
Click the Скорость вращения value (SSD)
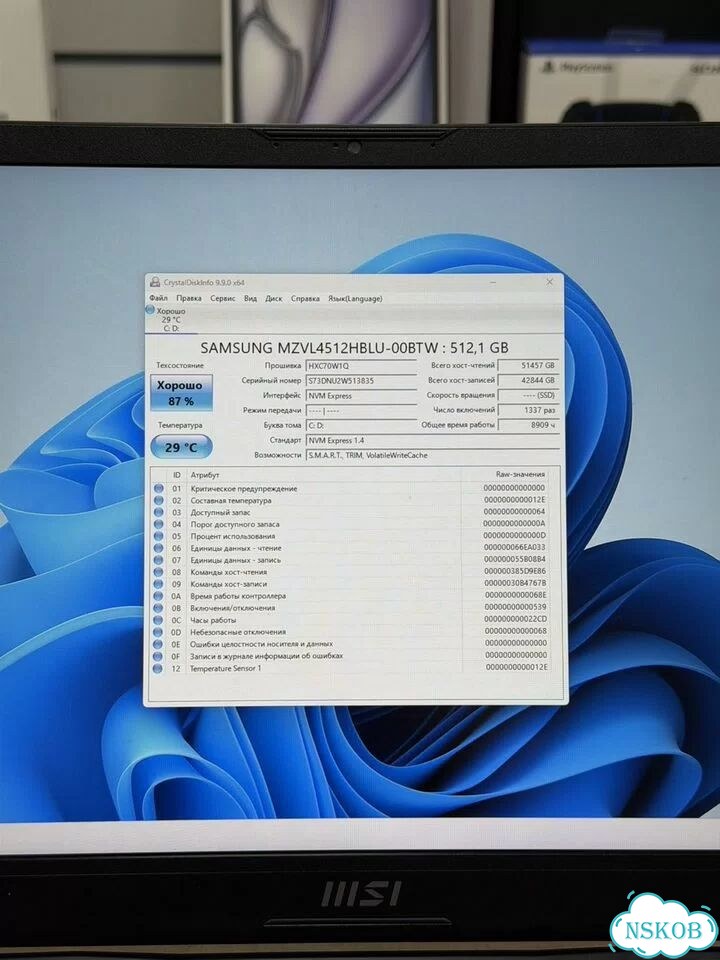click(x=528, y=395)
